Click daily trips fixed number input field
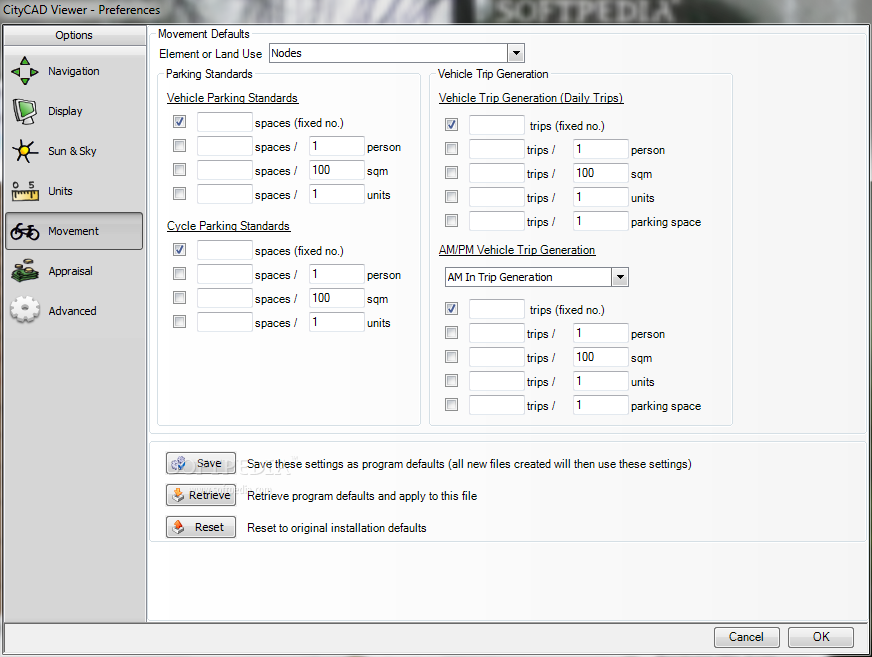Screen dimensions: 872x657 tap(497, 125)
